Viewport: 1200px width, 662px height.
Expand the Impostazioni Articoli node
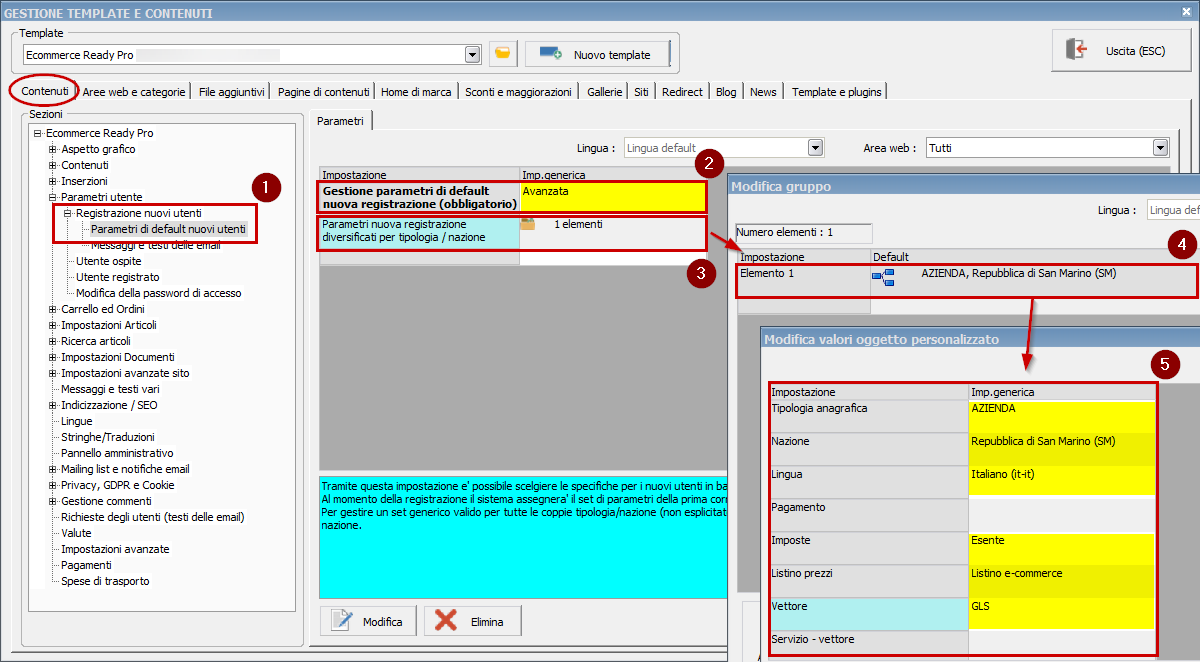click(53, 325)
